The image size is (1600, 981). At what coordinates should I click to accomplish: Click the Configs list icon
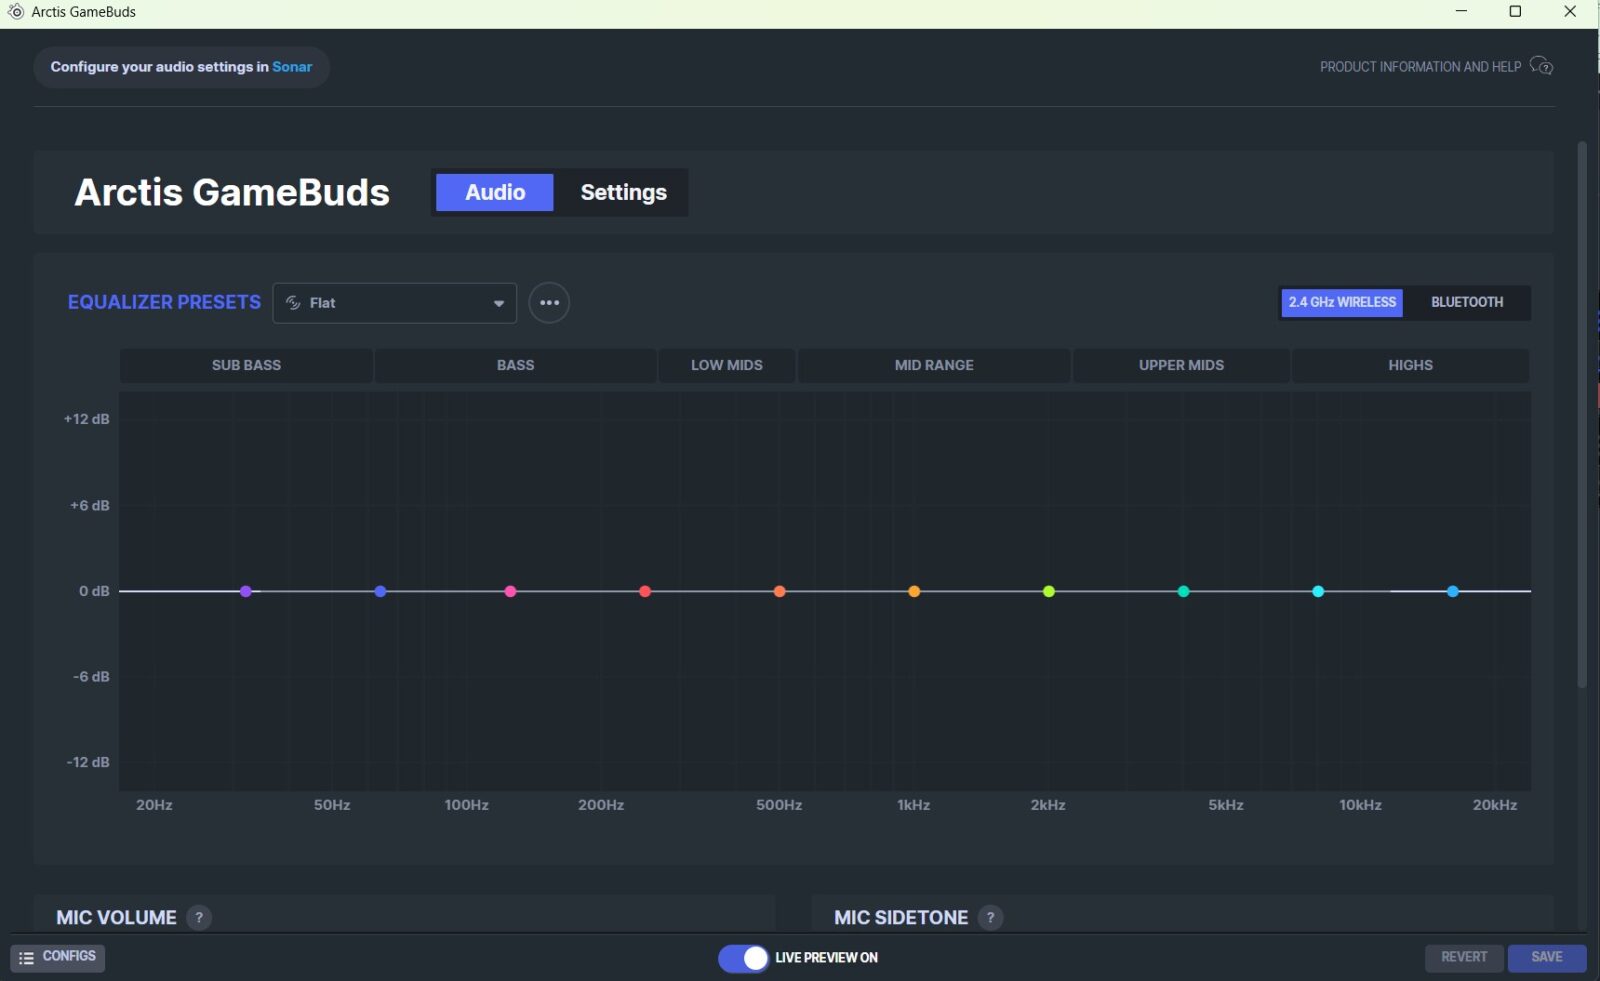[x=27, y=958]
